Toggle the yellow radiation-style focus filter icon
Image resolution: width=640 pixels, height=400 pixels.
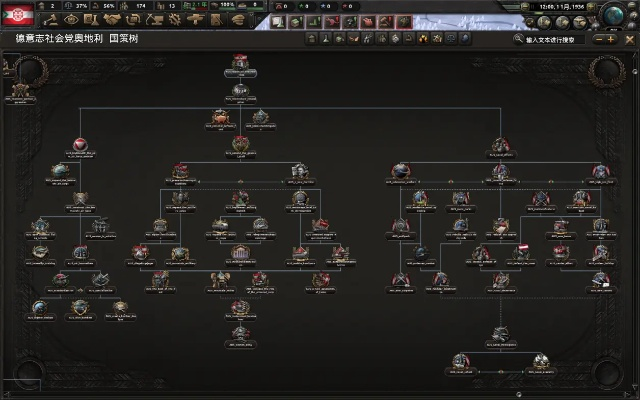click(424, 40)
